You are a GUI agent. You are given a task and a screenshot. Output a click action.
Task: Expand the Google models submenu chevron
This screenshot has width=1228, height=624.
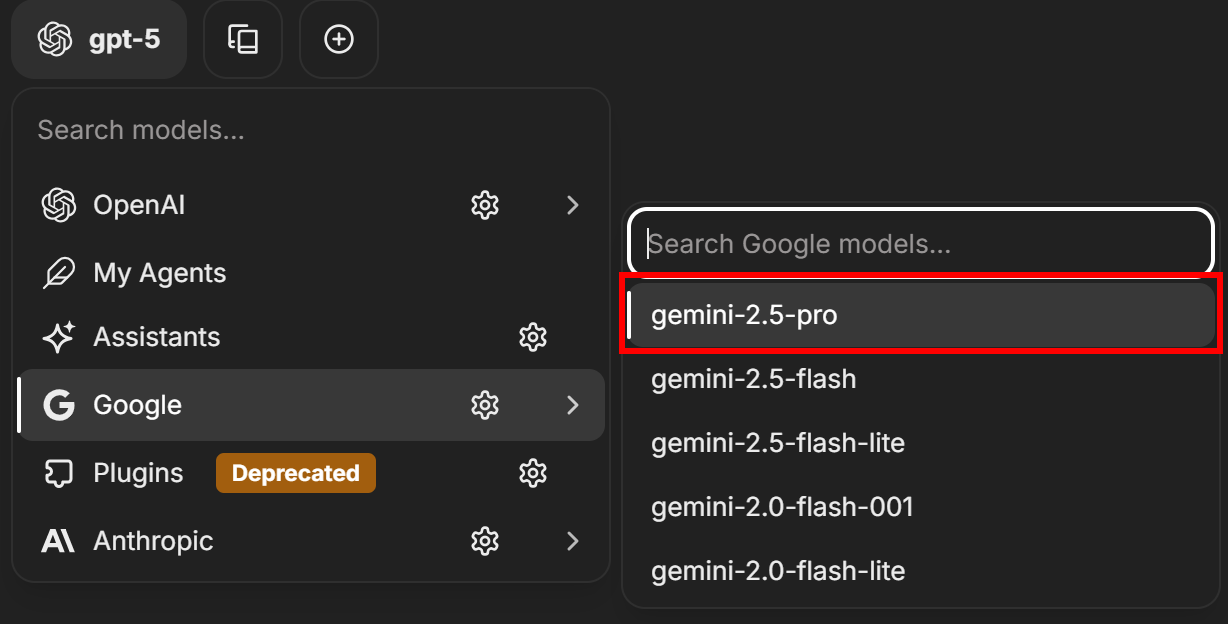point(572,405)
